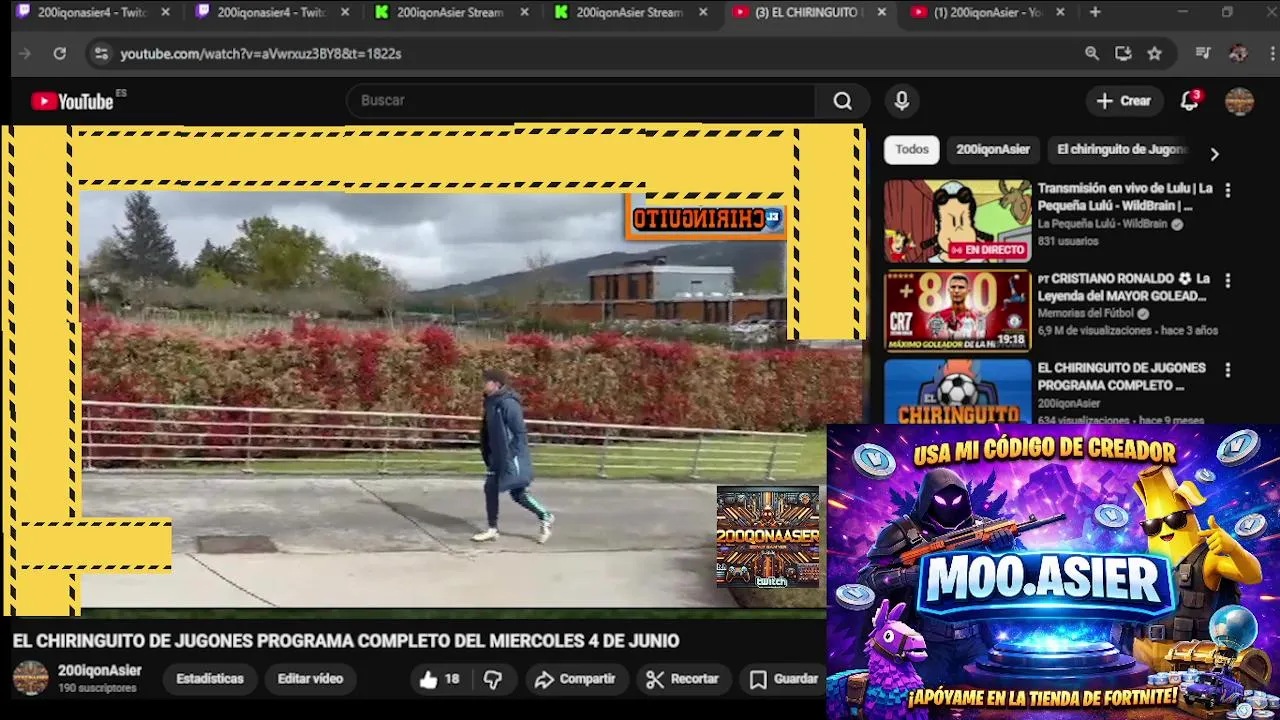Click the '190 suscriptores' subscriber count

point(97,688)
